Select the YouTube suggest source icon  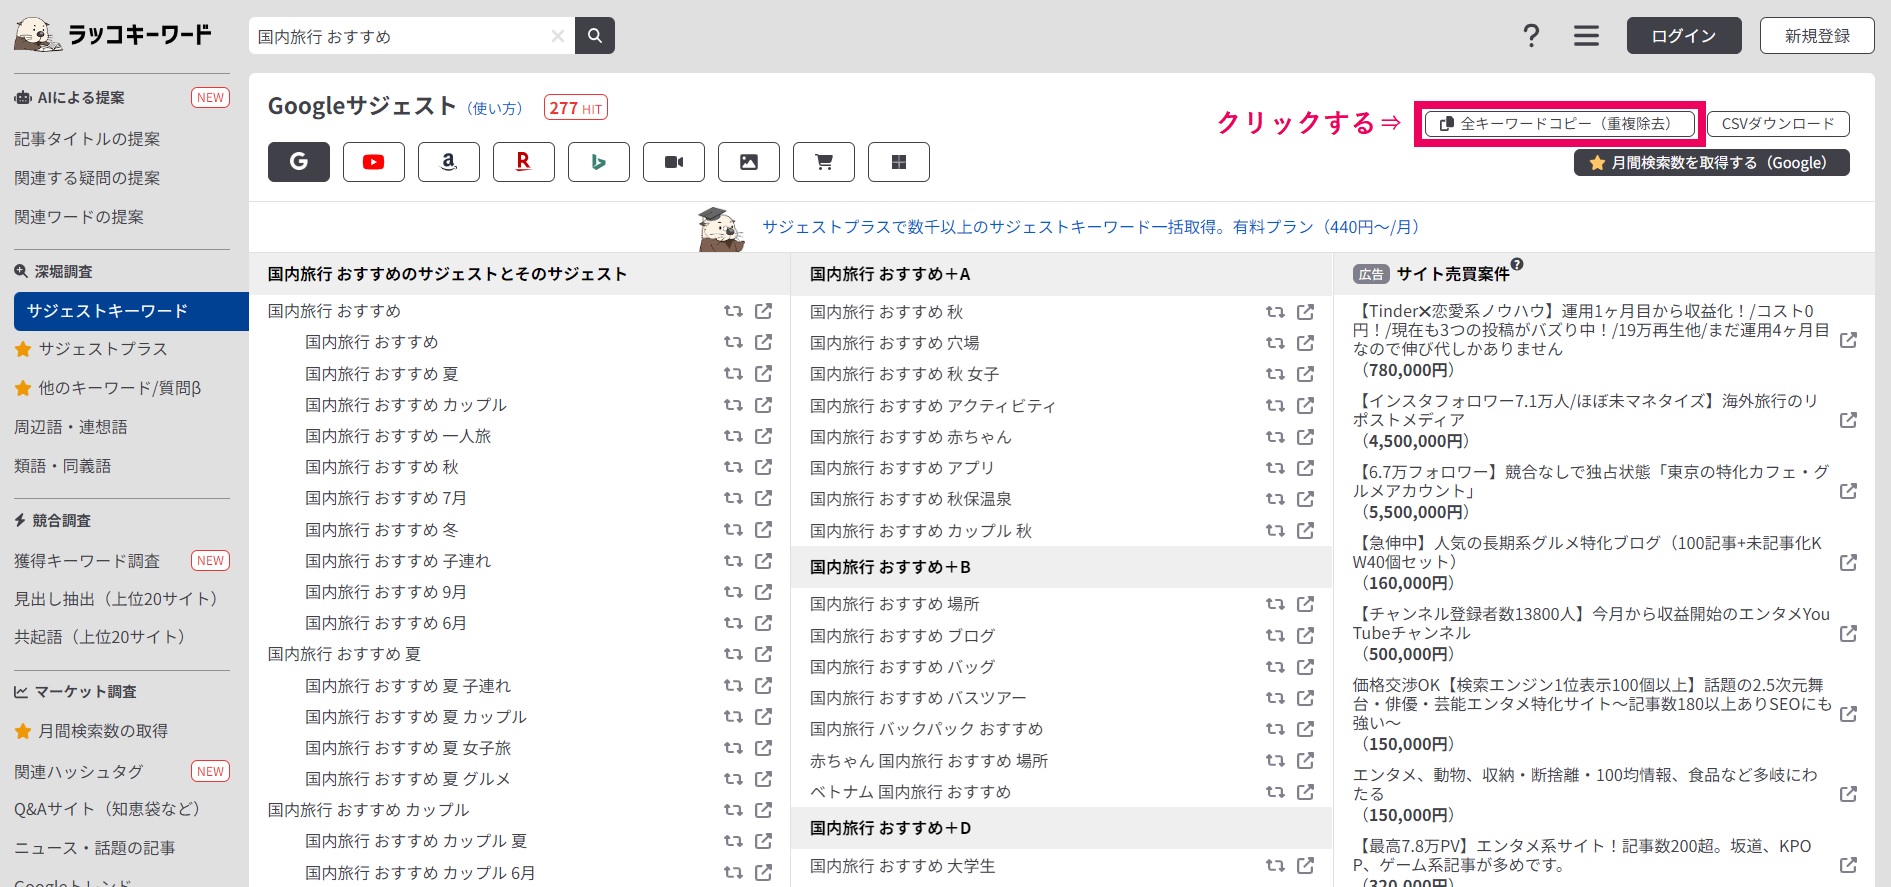pyautogui.click(x=374, y=162)
